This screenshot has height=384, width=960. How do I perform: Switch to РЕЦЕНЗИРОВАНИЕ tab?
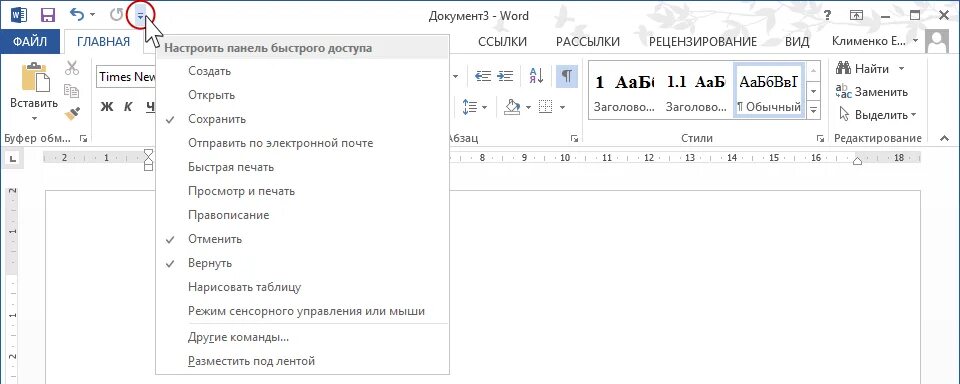(x=703, y=42)
